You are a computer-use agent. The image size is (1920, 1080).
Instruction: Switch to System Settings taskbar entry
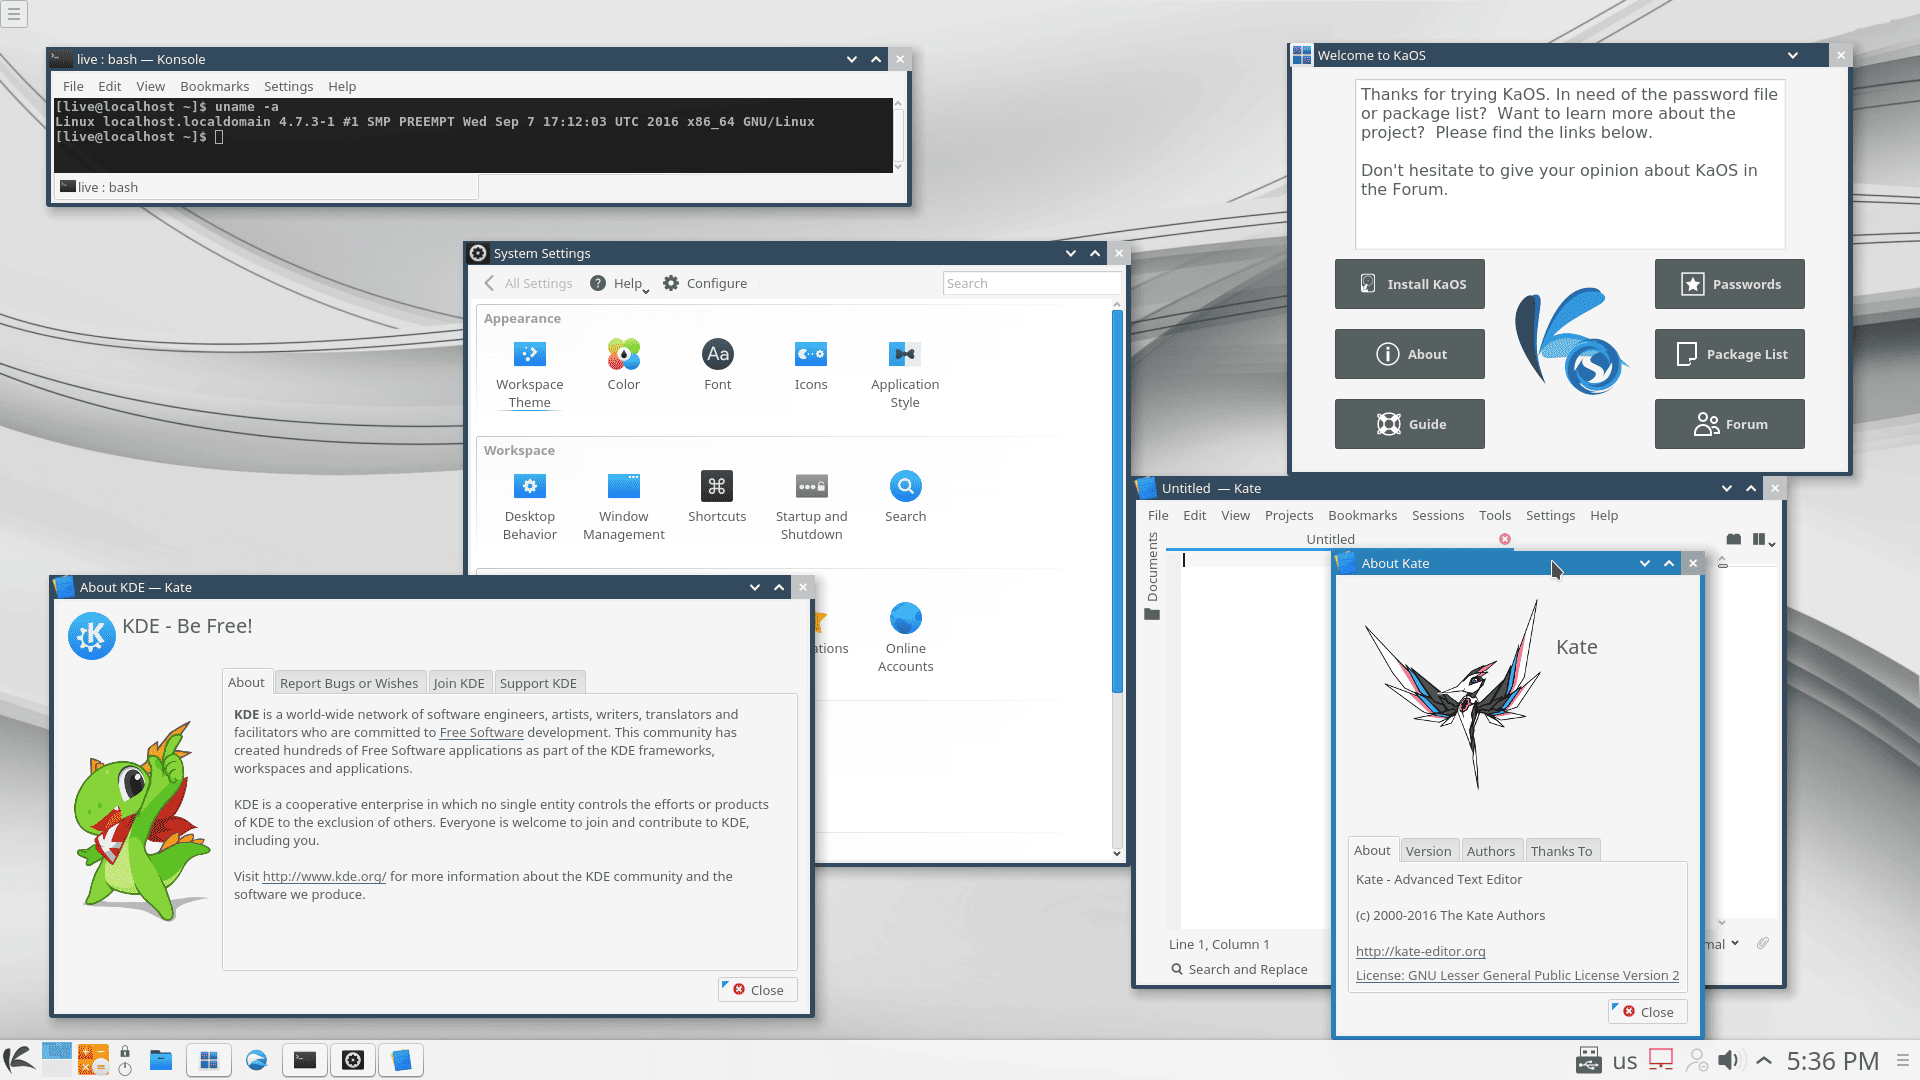pyautogui.click(x=353, y=1060)
